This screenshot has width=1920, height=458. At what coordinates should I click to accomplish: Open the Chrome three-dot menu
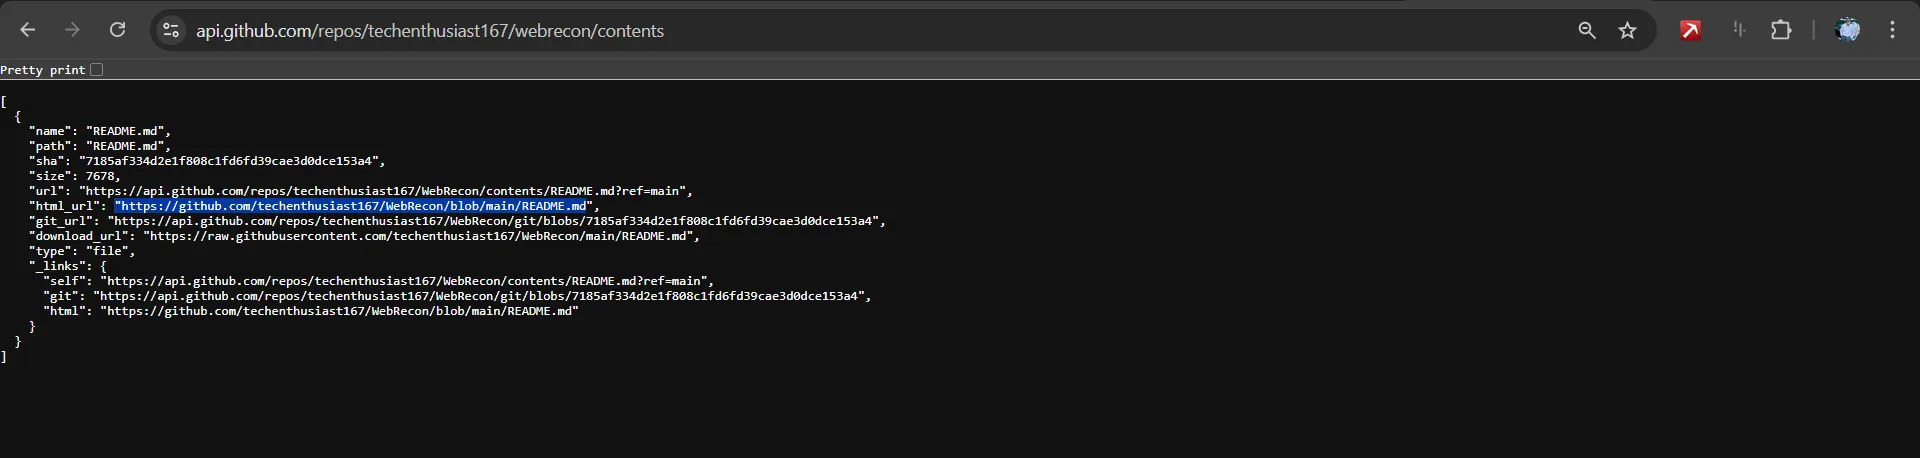(1892, 30)
